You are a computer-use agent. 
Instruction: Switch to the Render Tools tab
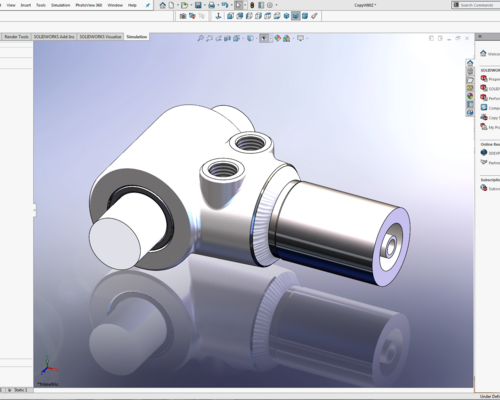16,37
